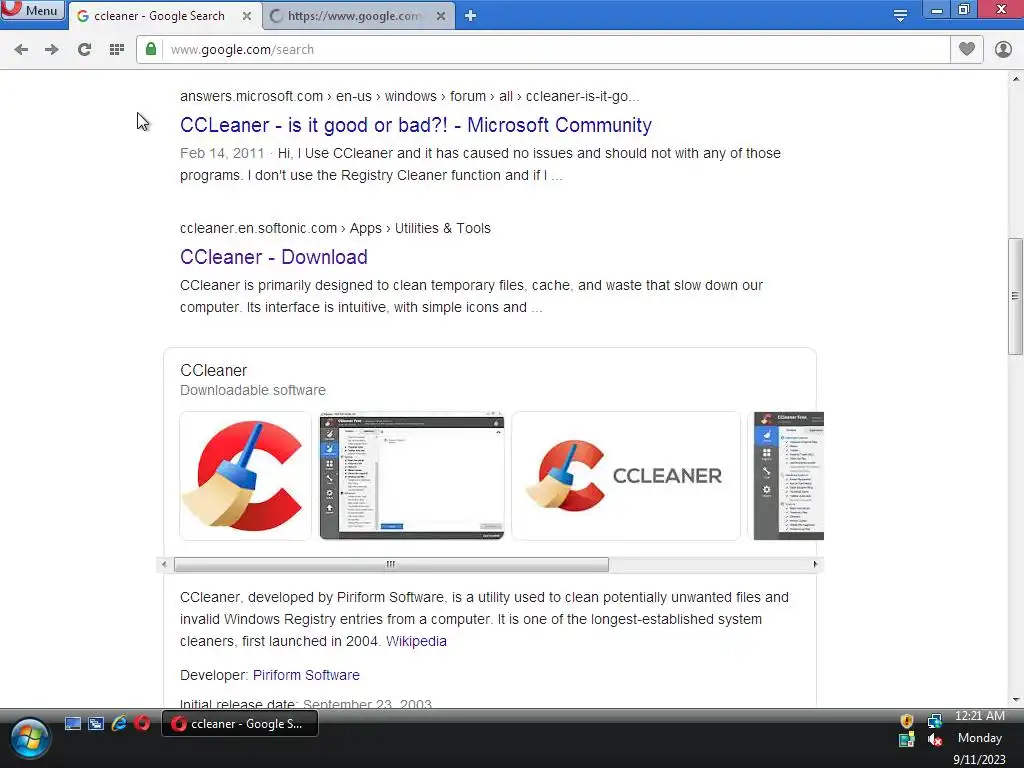Open the Windows Start orb
Screen dimensions: 1024x768
(29, 739)
